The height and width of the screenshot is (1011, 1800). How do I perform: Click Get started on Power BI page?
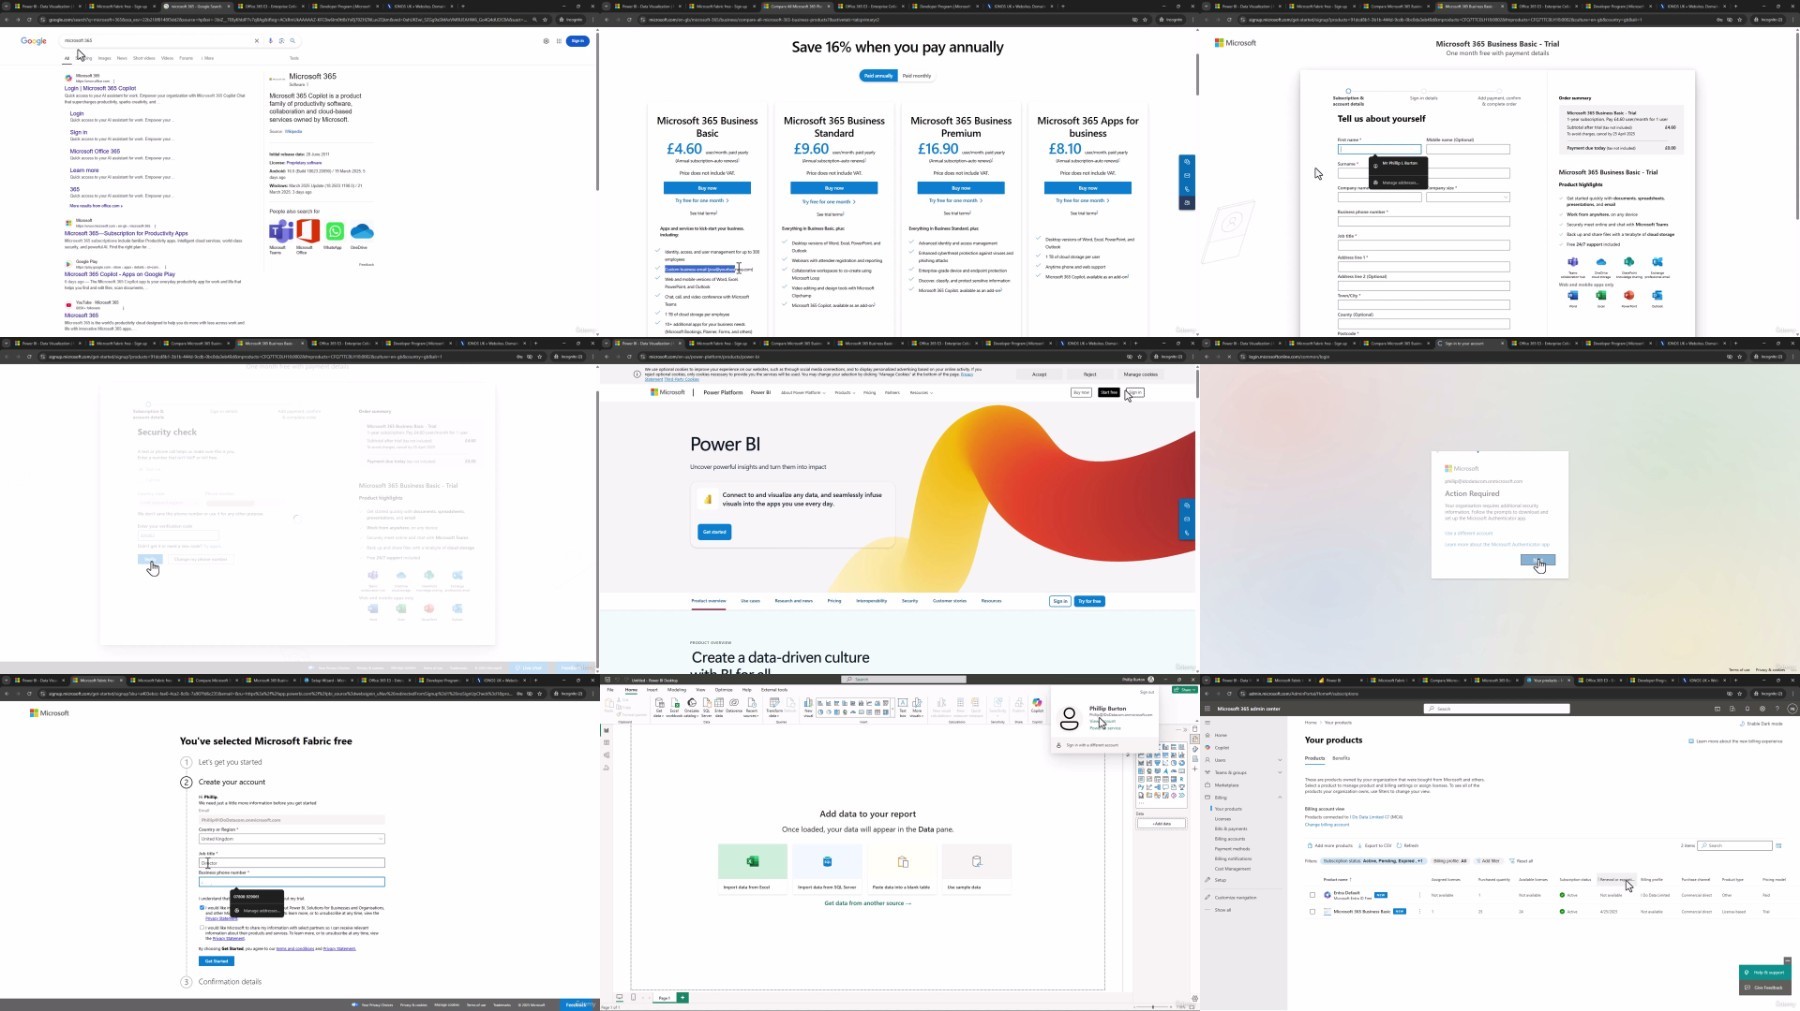click(714, 532)
